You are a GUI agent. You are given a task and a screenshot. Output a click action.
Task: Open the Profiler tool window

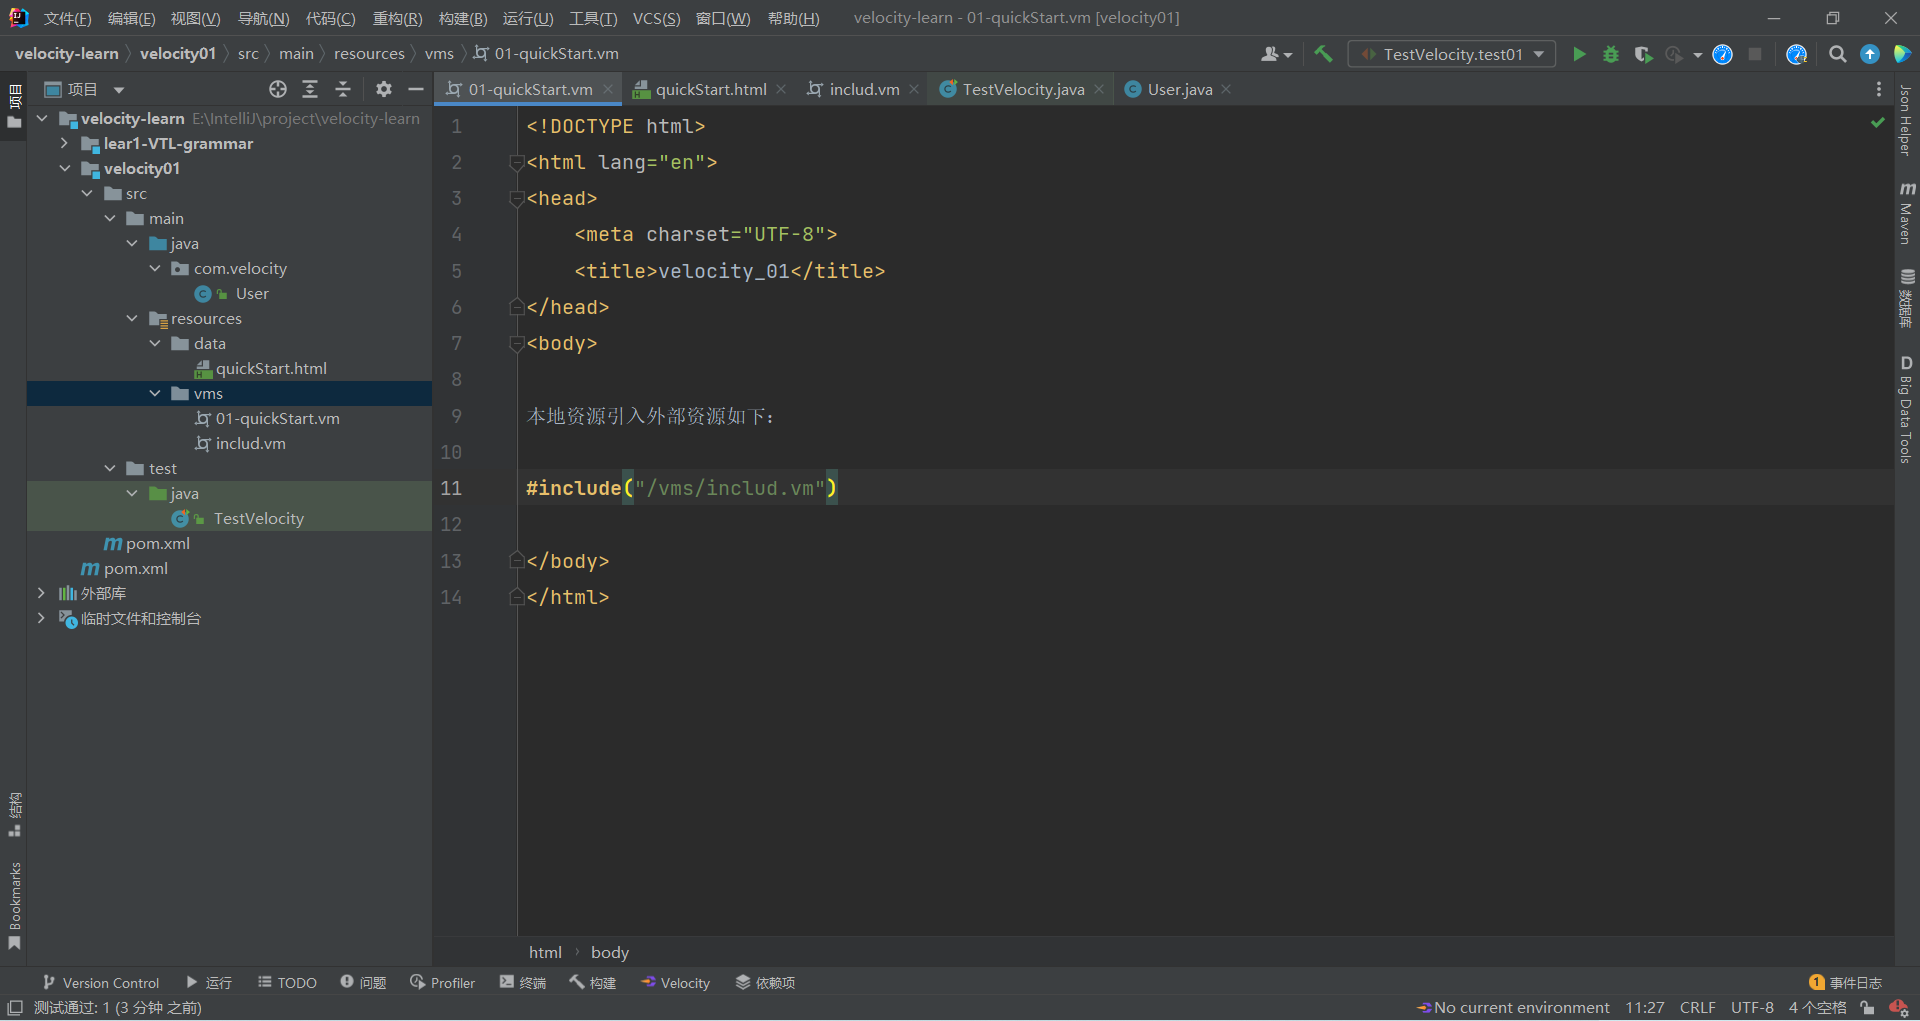coord(442,983)
